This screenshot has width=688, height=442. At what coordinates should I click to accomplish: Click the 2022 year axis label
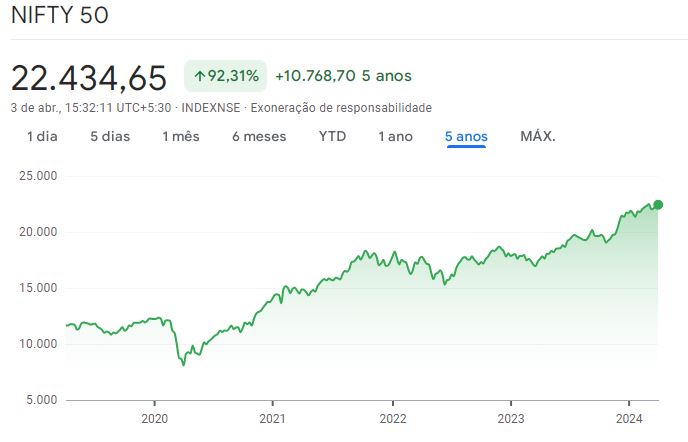click(392, 418)
